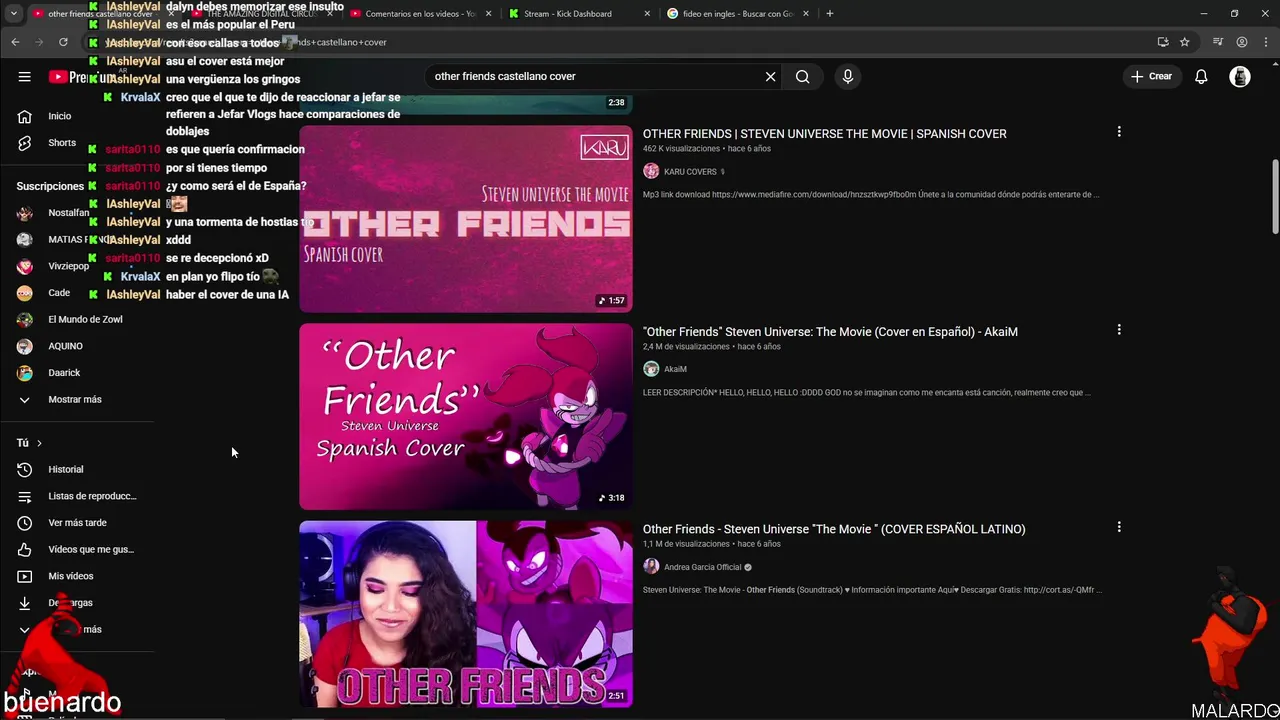Image resolution: width=1280 pixels, height=720 pixels.
Task: Click the magnifier search button
Action: click(x=802, y=77)
